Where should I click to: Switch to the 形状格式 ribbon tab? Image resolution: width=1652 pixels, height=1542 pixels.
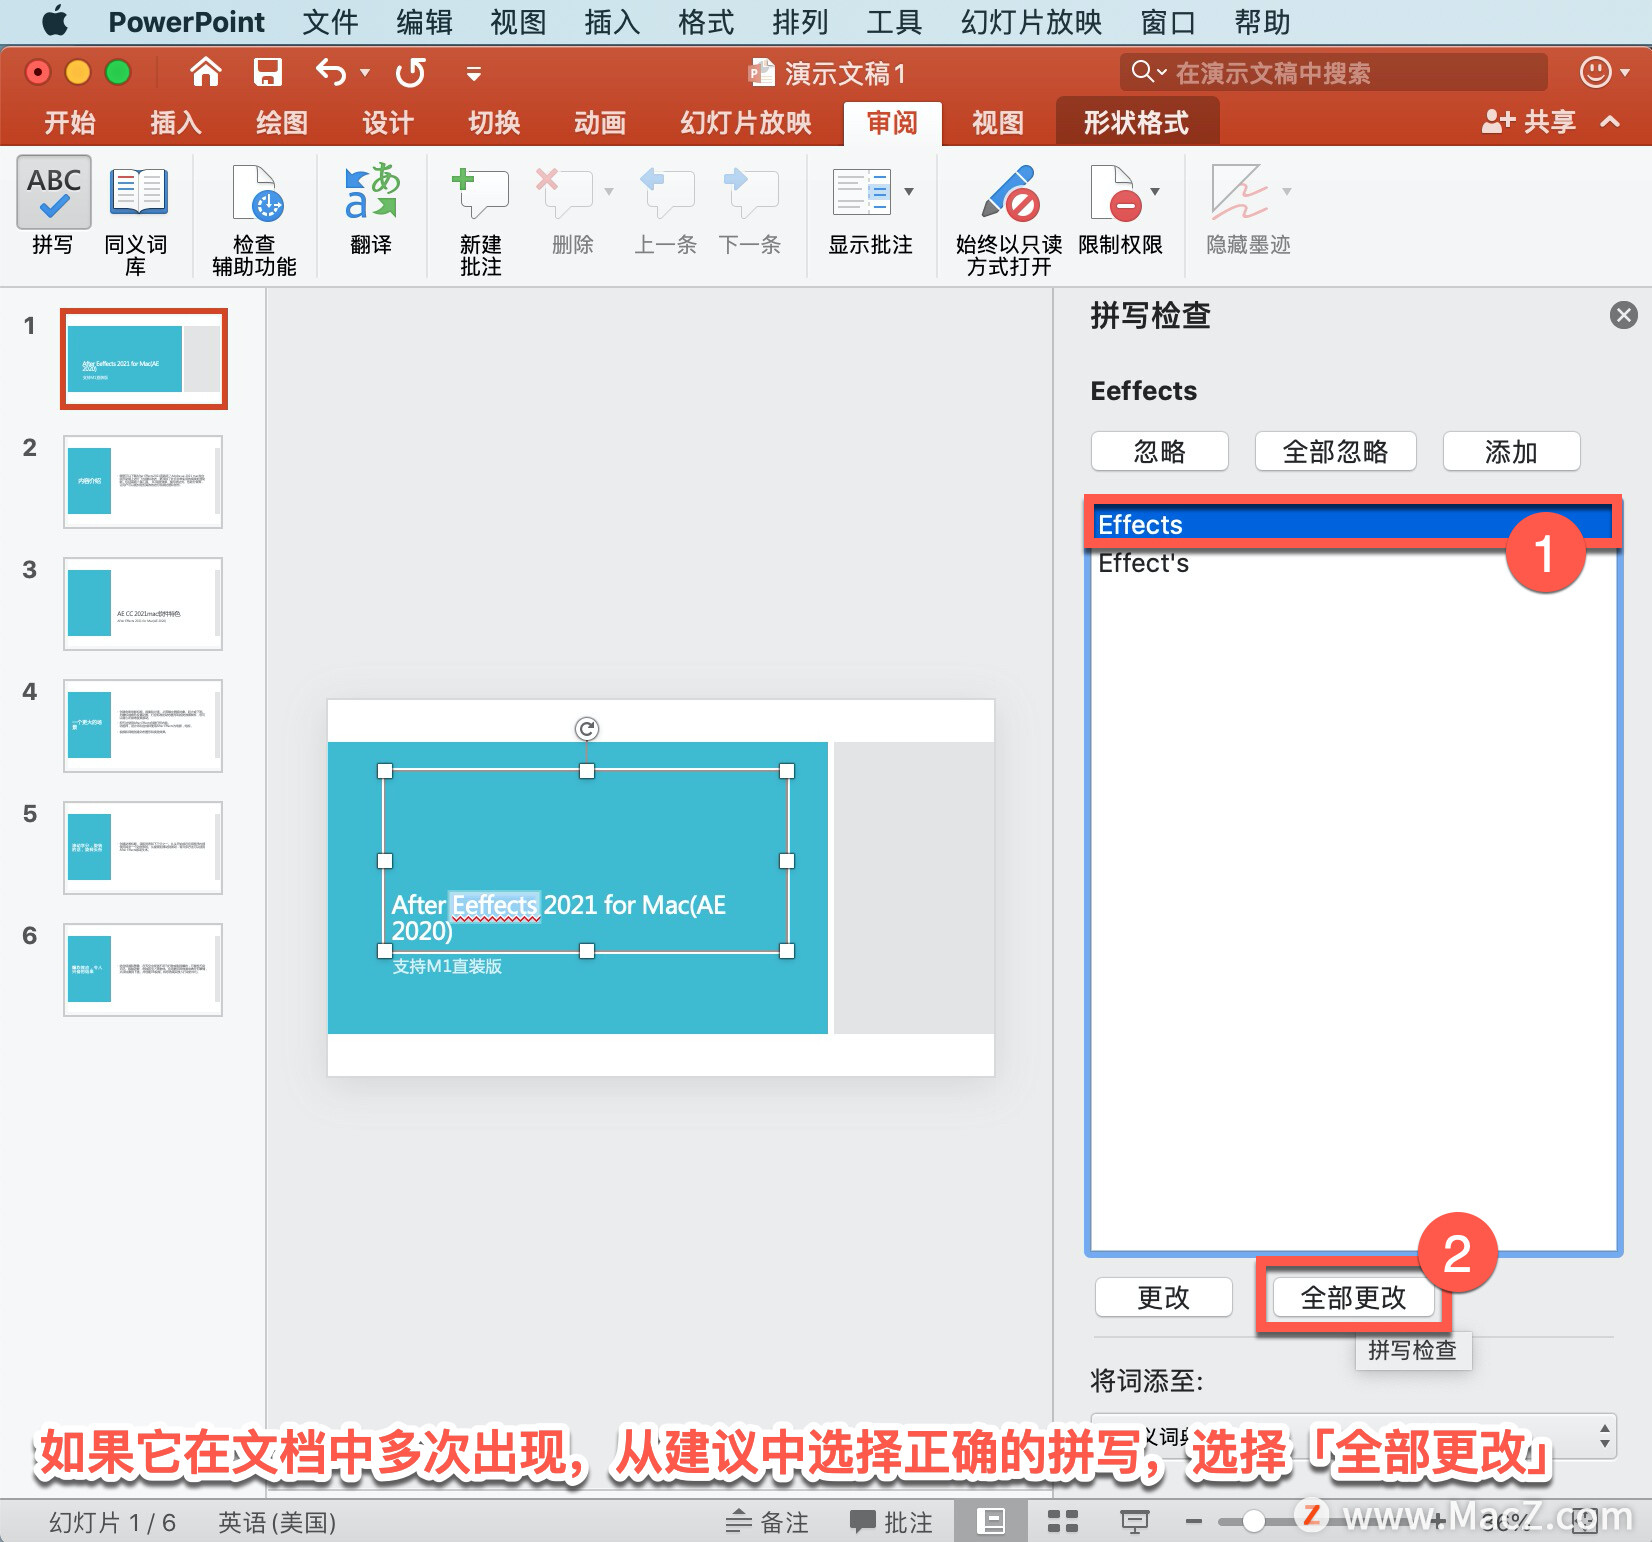tap(1137, 122)
